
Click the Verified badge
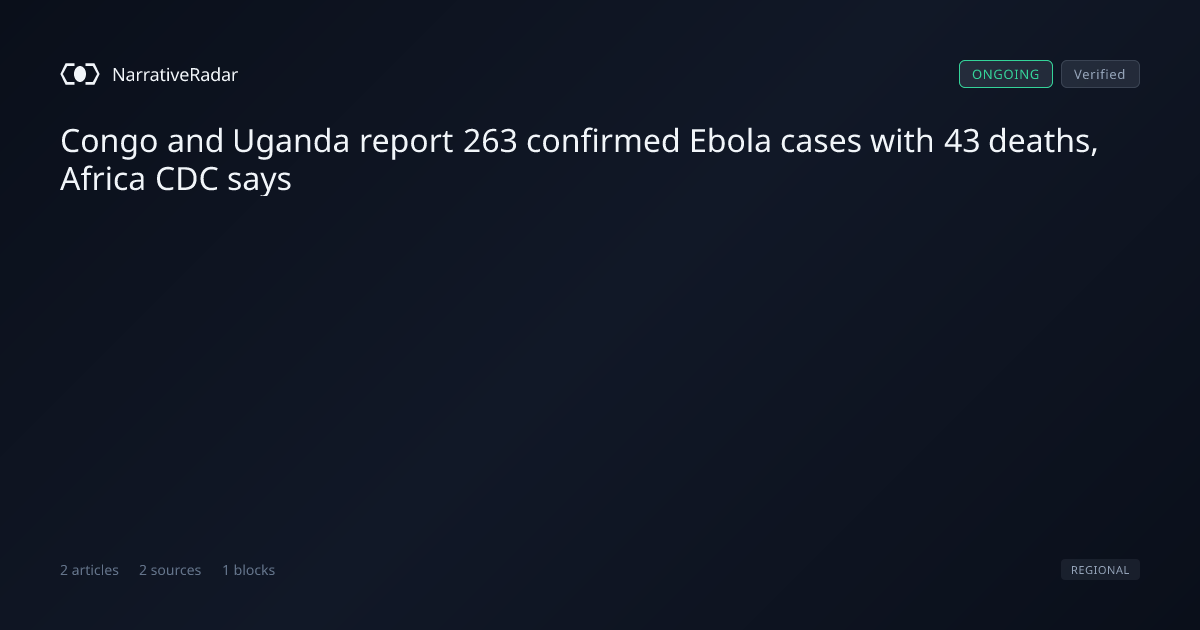click(1100, 74)
